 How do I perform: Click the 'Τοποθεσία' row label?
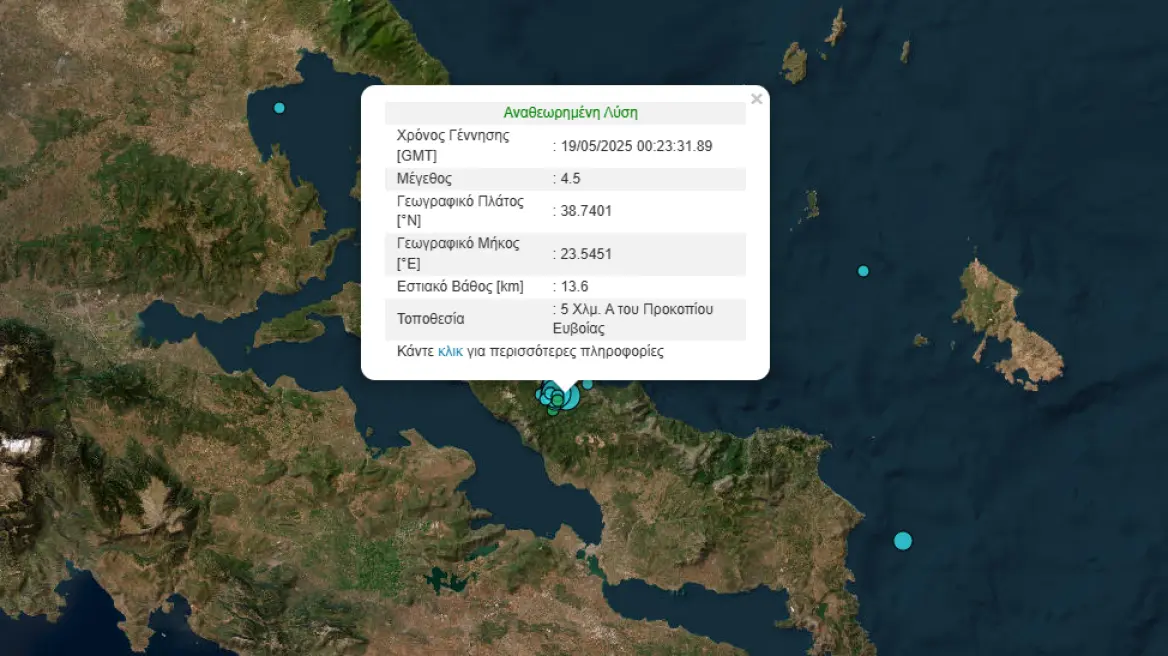tap(431, 320)
